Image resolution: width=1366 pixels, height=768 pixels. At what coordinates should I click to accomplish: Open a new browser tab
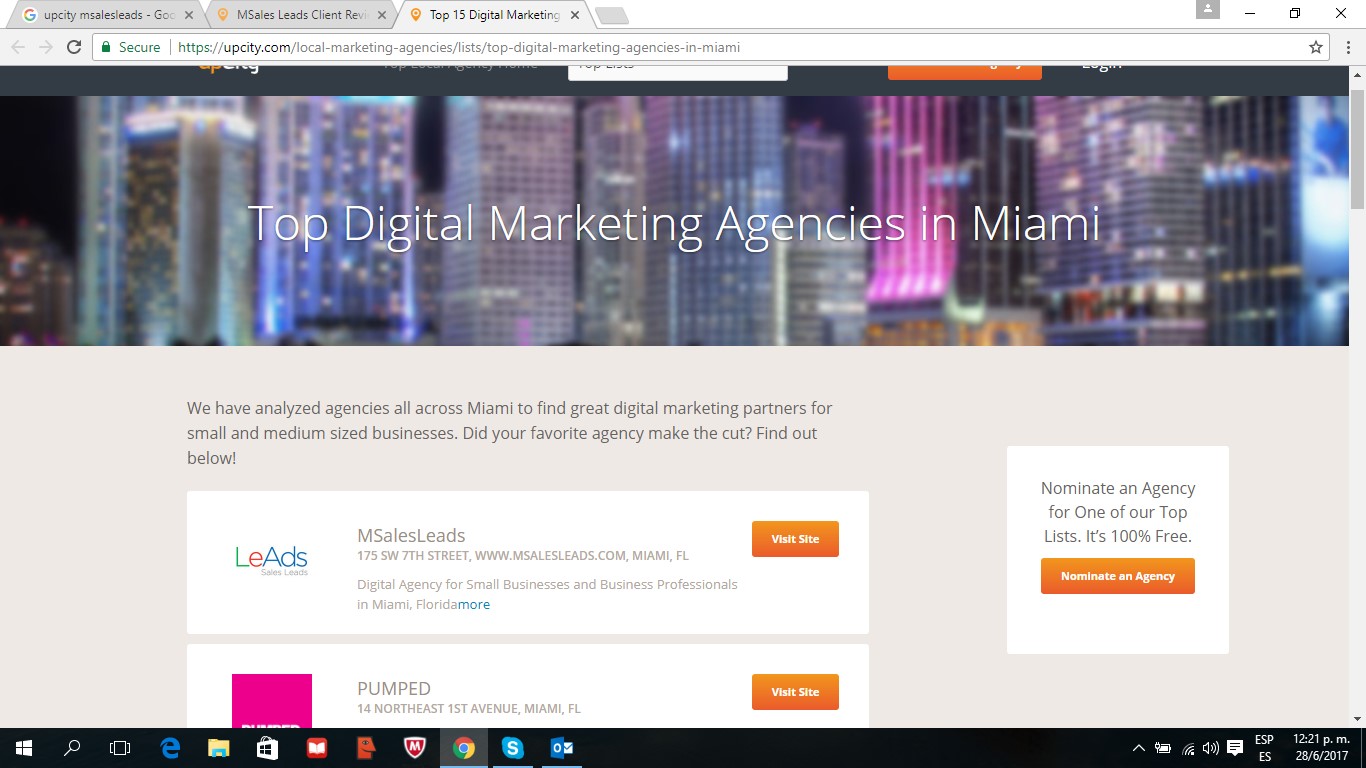611,15
